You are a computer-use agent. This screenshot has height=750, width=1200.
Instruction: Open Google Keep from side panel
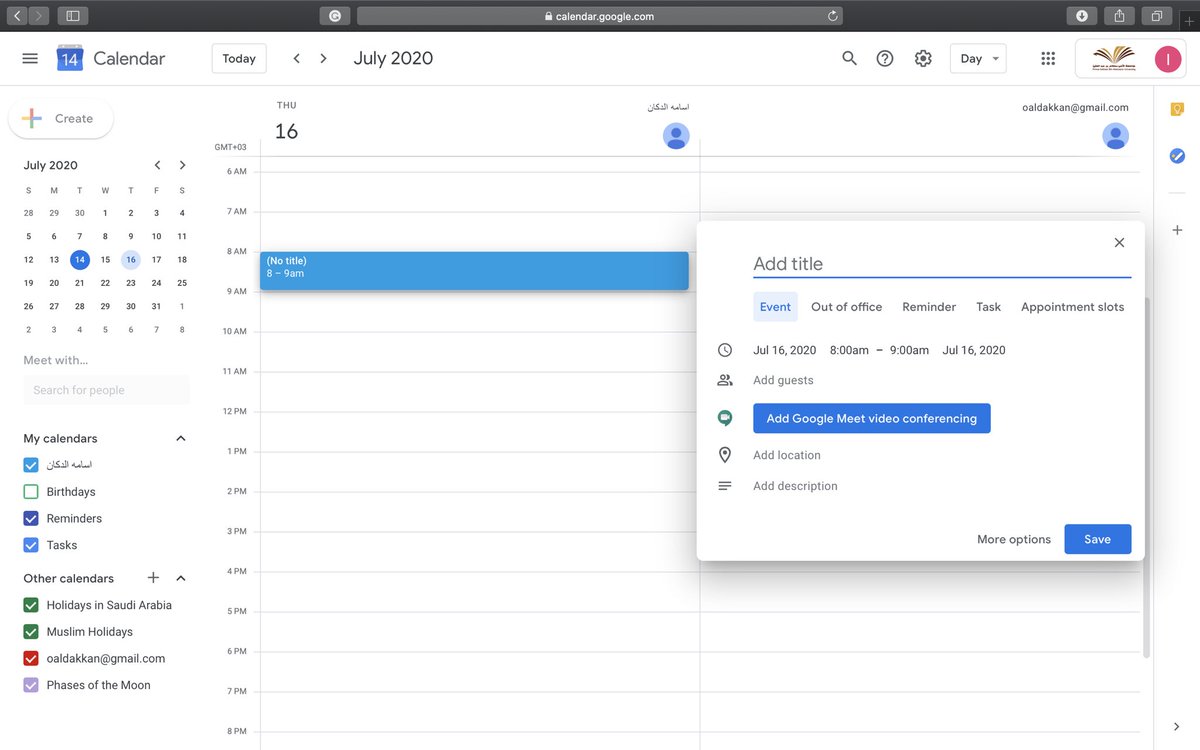(x=1177, y=109)
